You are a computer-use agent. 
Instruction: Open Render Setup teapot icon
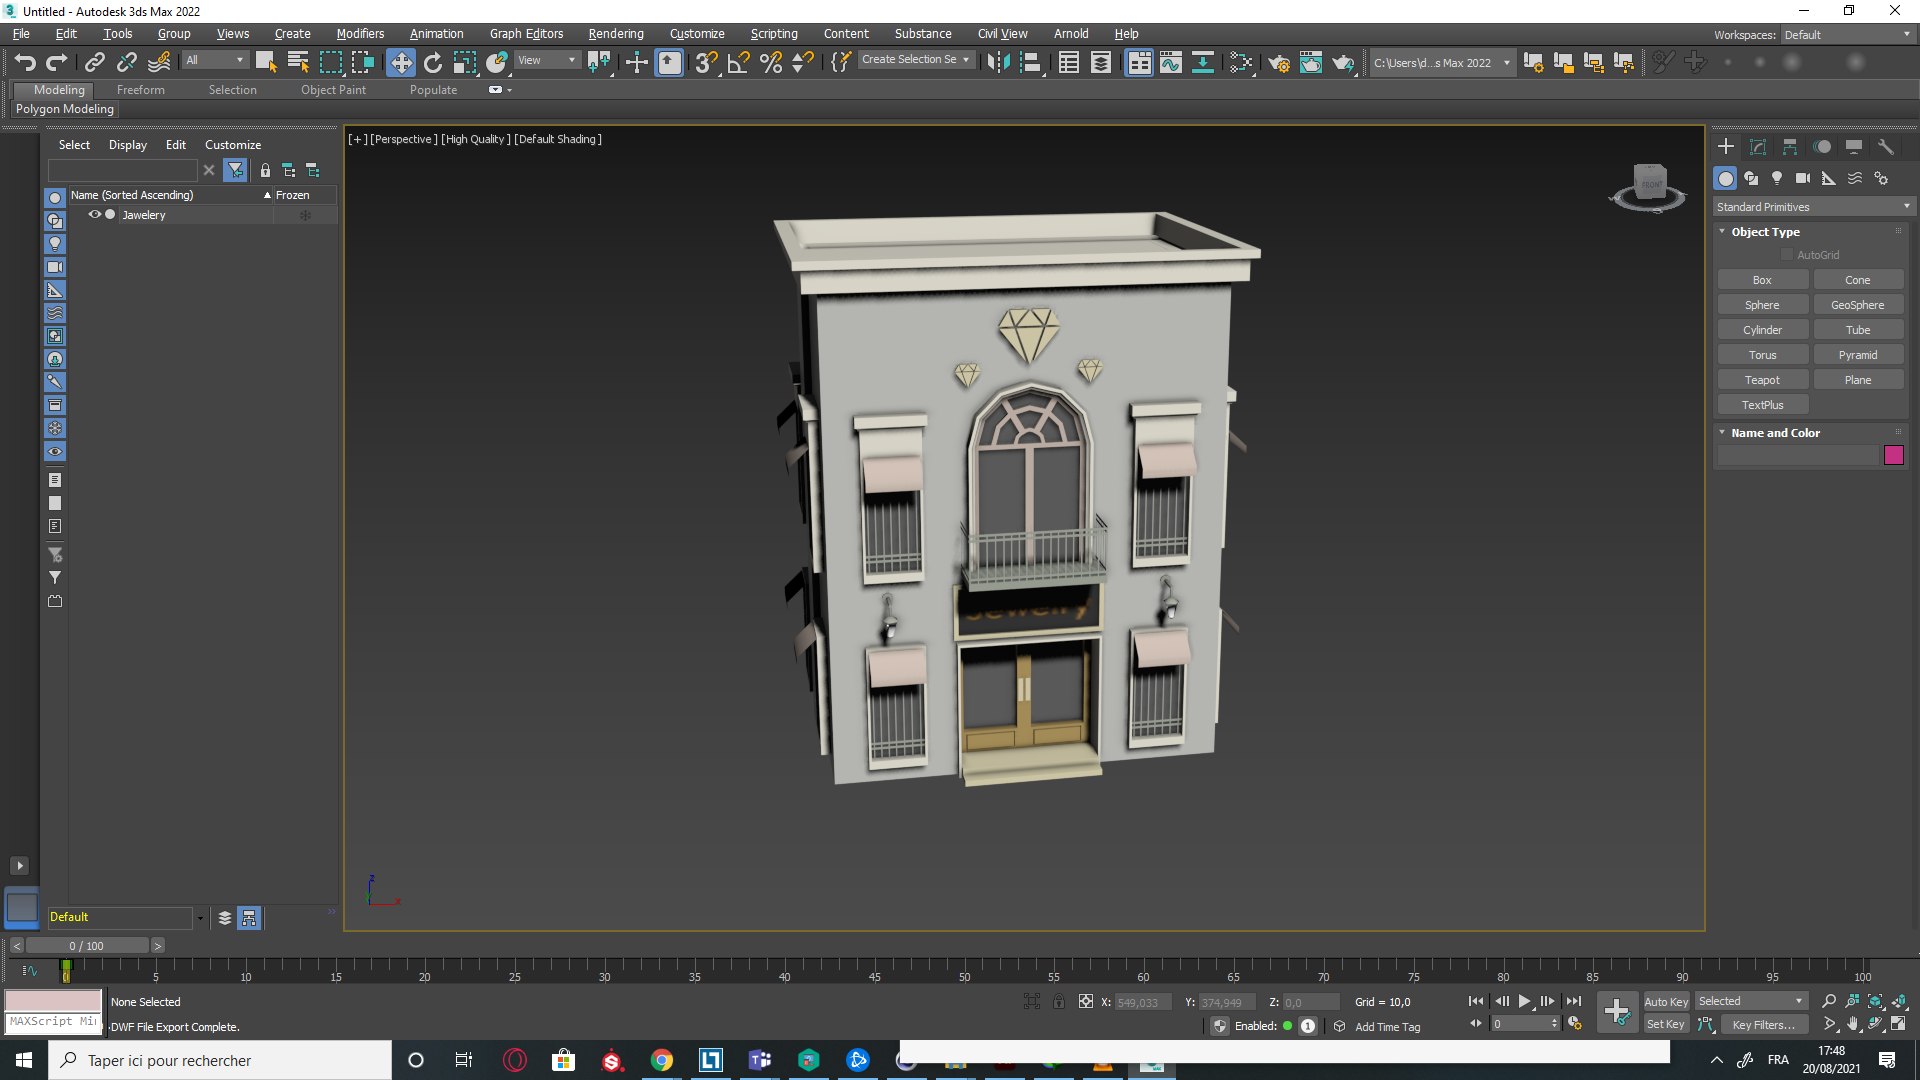1279,62
